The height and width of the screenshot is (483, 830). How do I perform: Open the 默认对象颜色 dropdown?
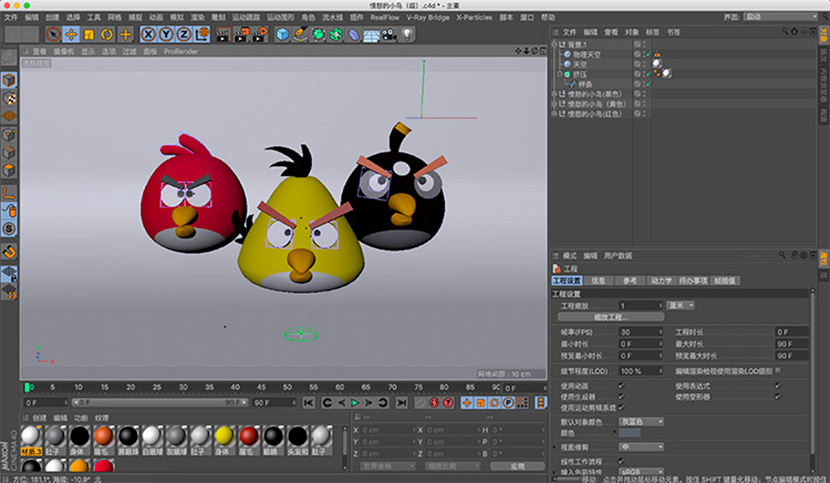tap(642, 421)
